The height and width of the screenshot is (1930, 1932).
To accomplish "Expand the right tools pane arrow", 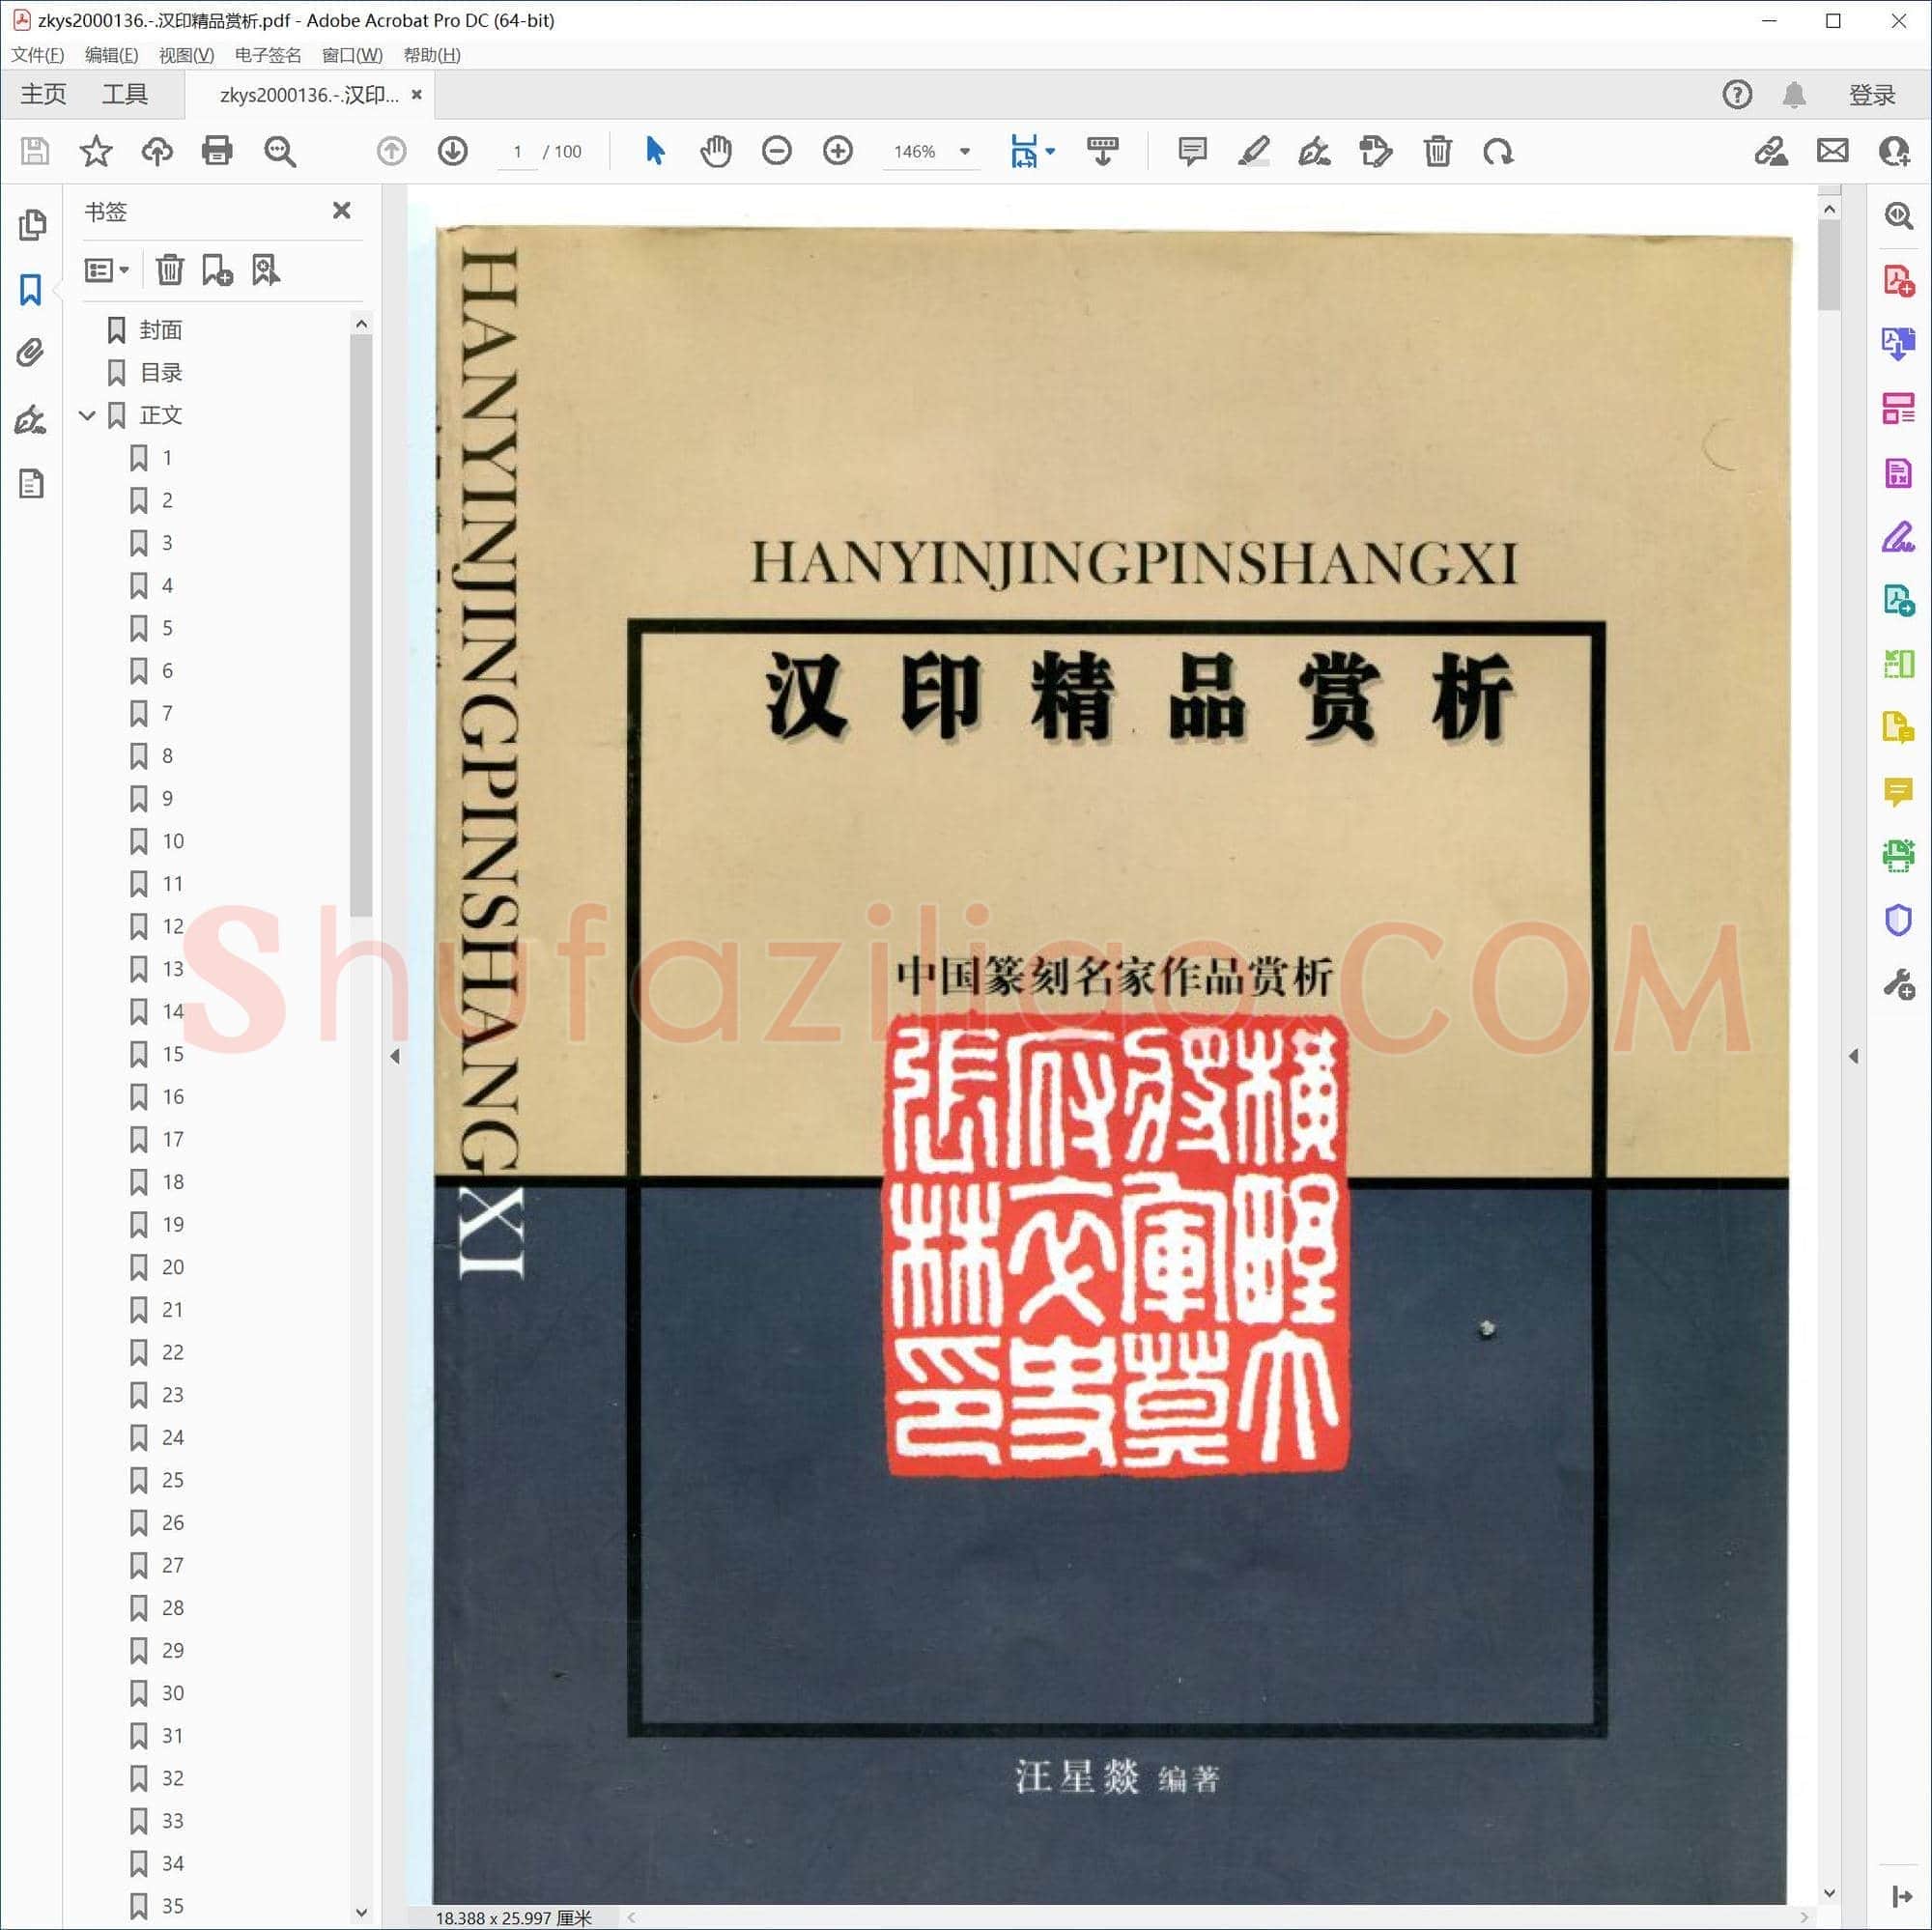I will point(1853,1056).
